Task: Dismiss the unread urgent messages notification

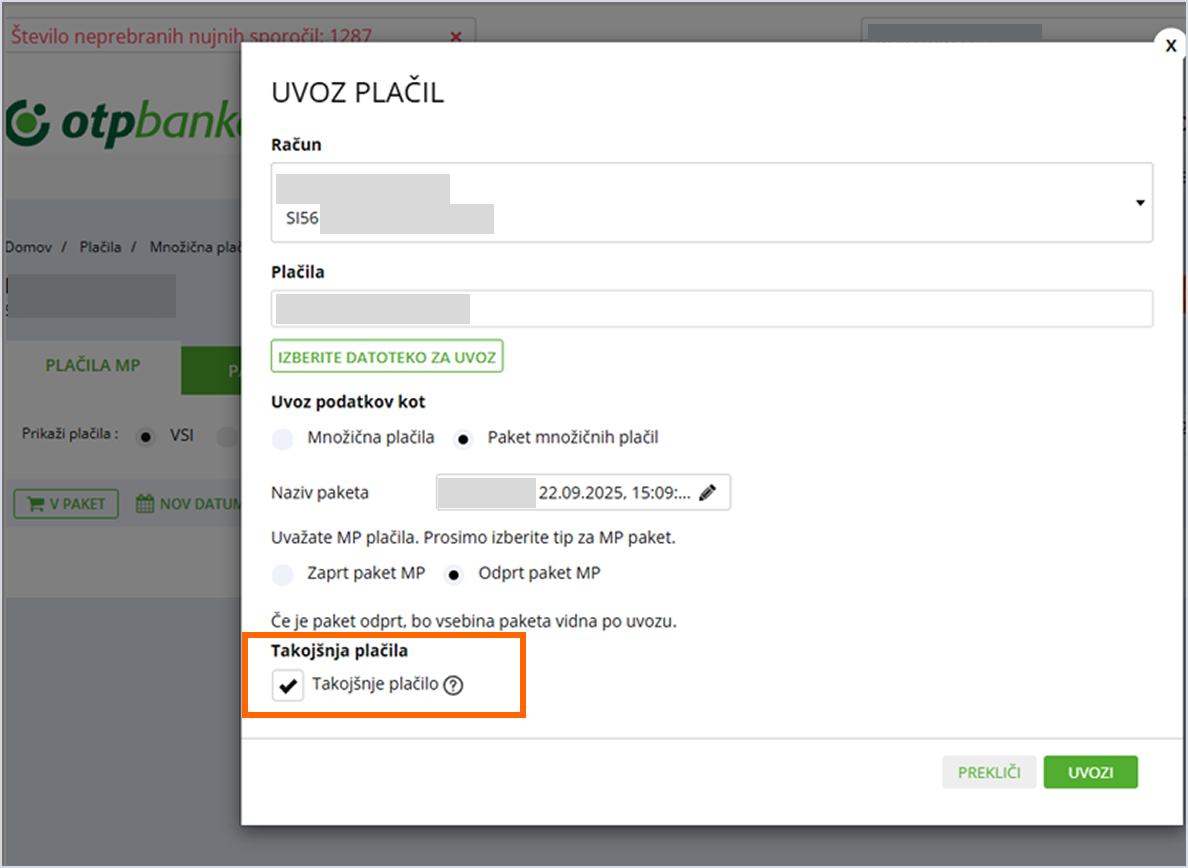Action: [456, 37]
